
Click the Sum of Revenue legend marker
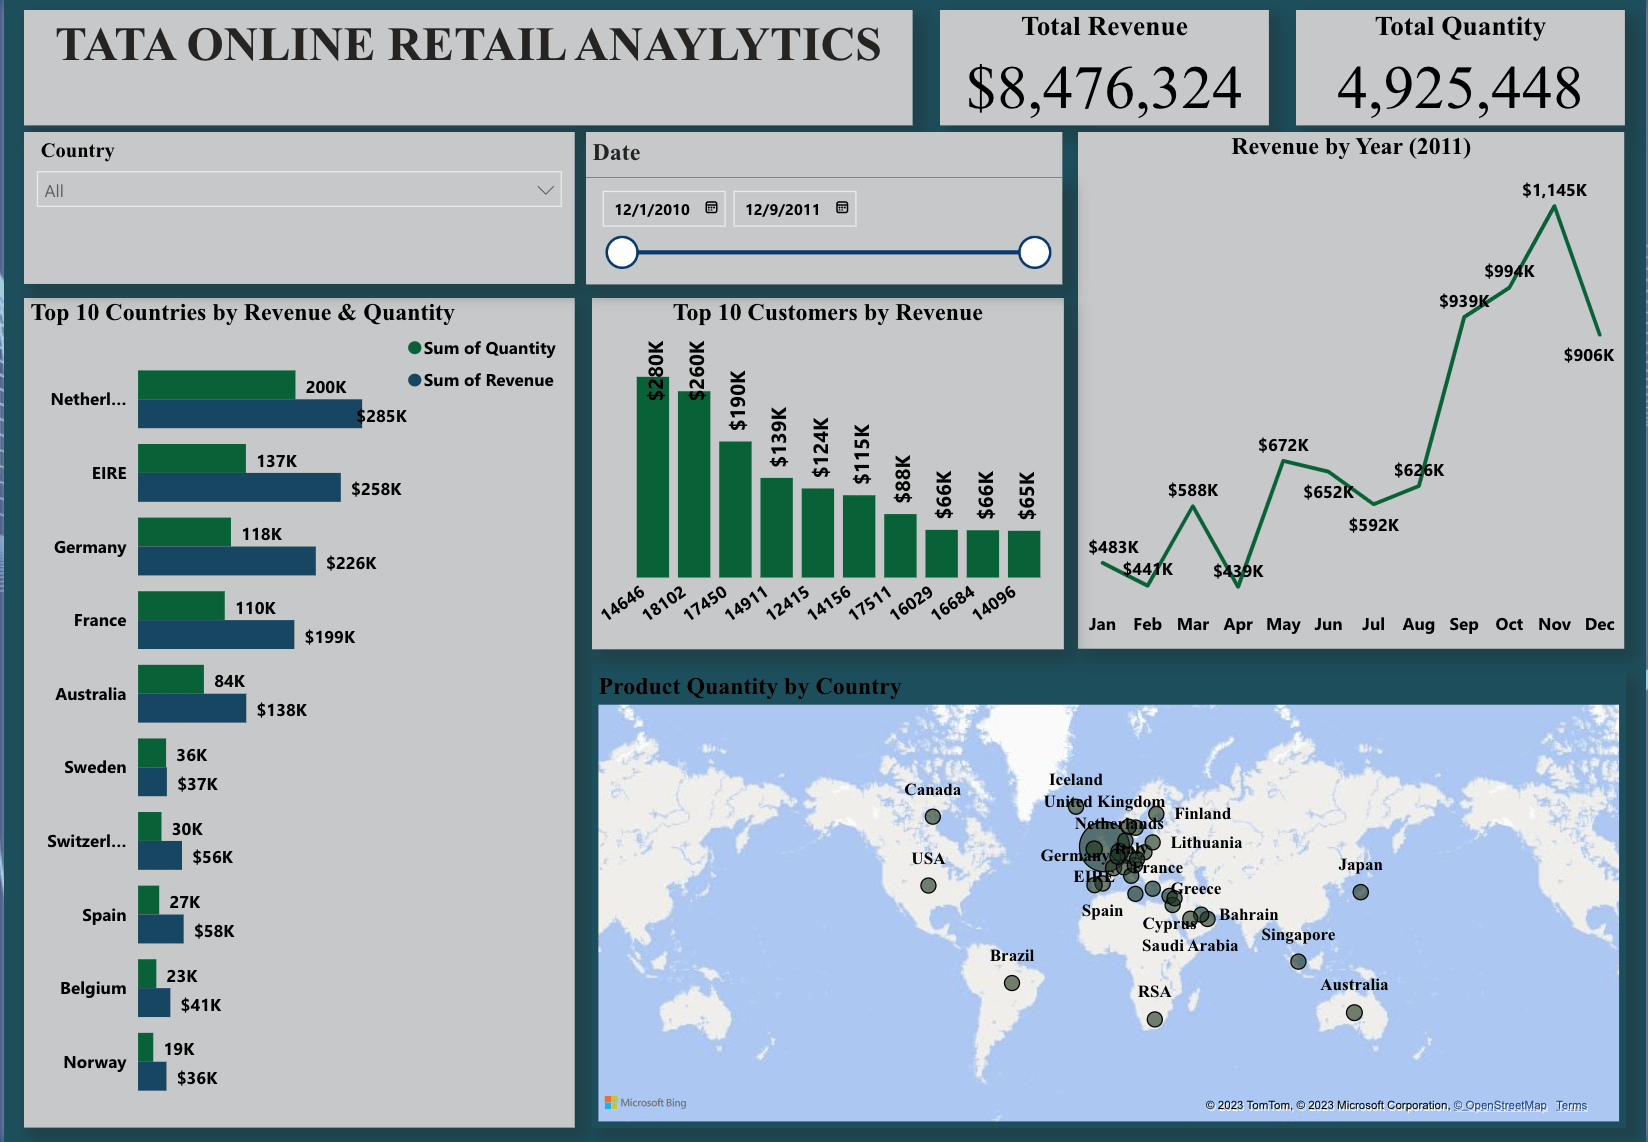point(414,380)
